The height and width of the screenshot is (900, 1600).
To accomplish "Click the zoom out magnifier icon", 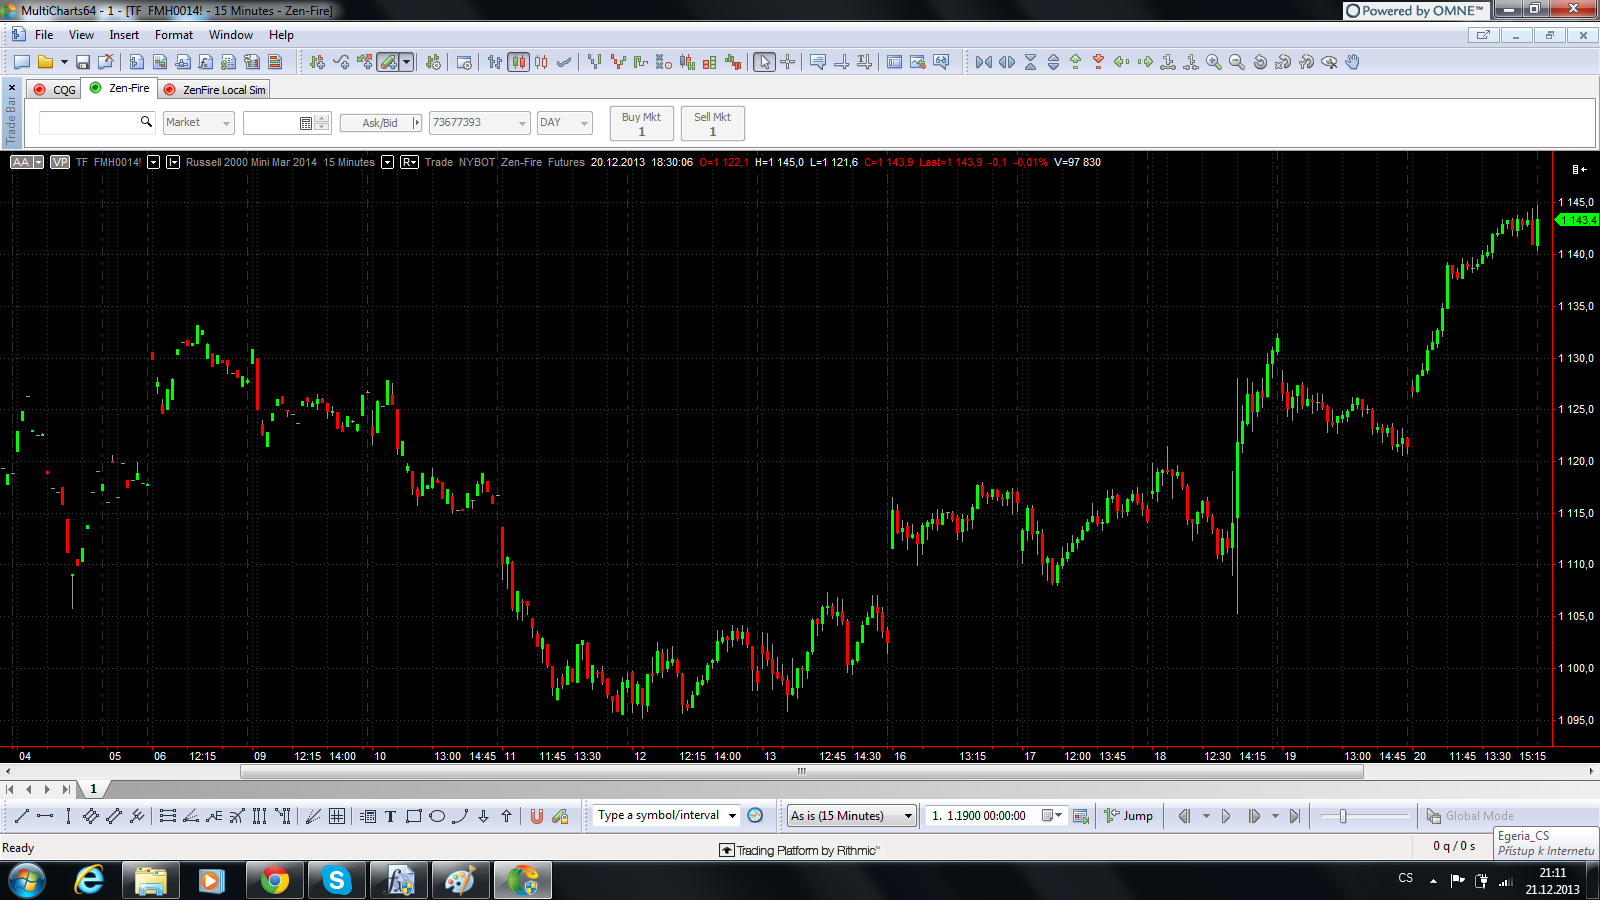I will (x=1237, y=62).
